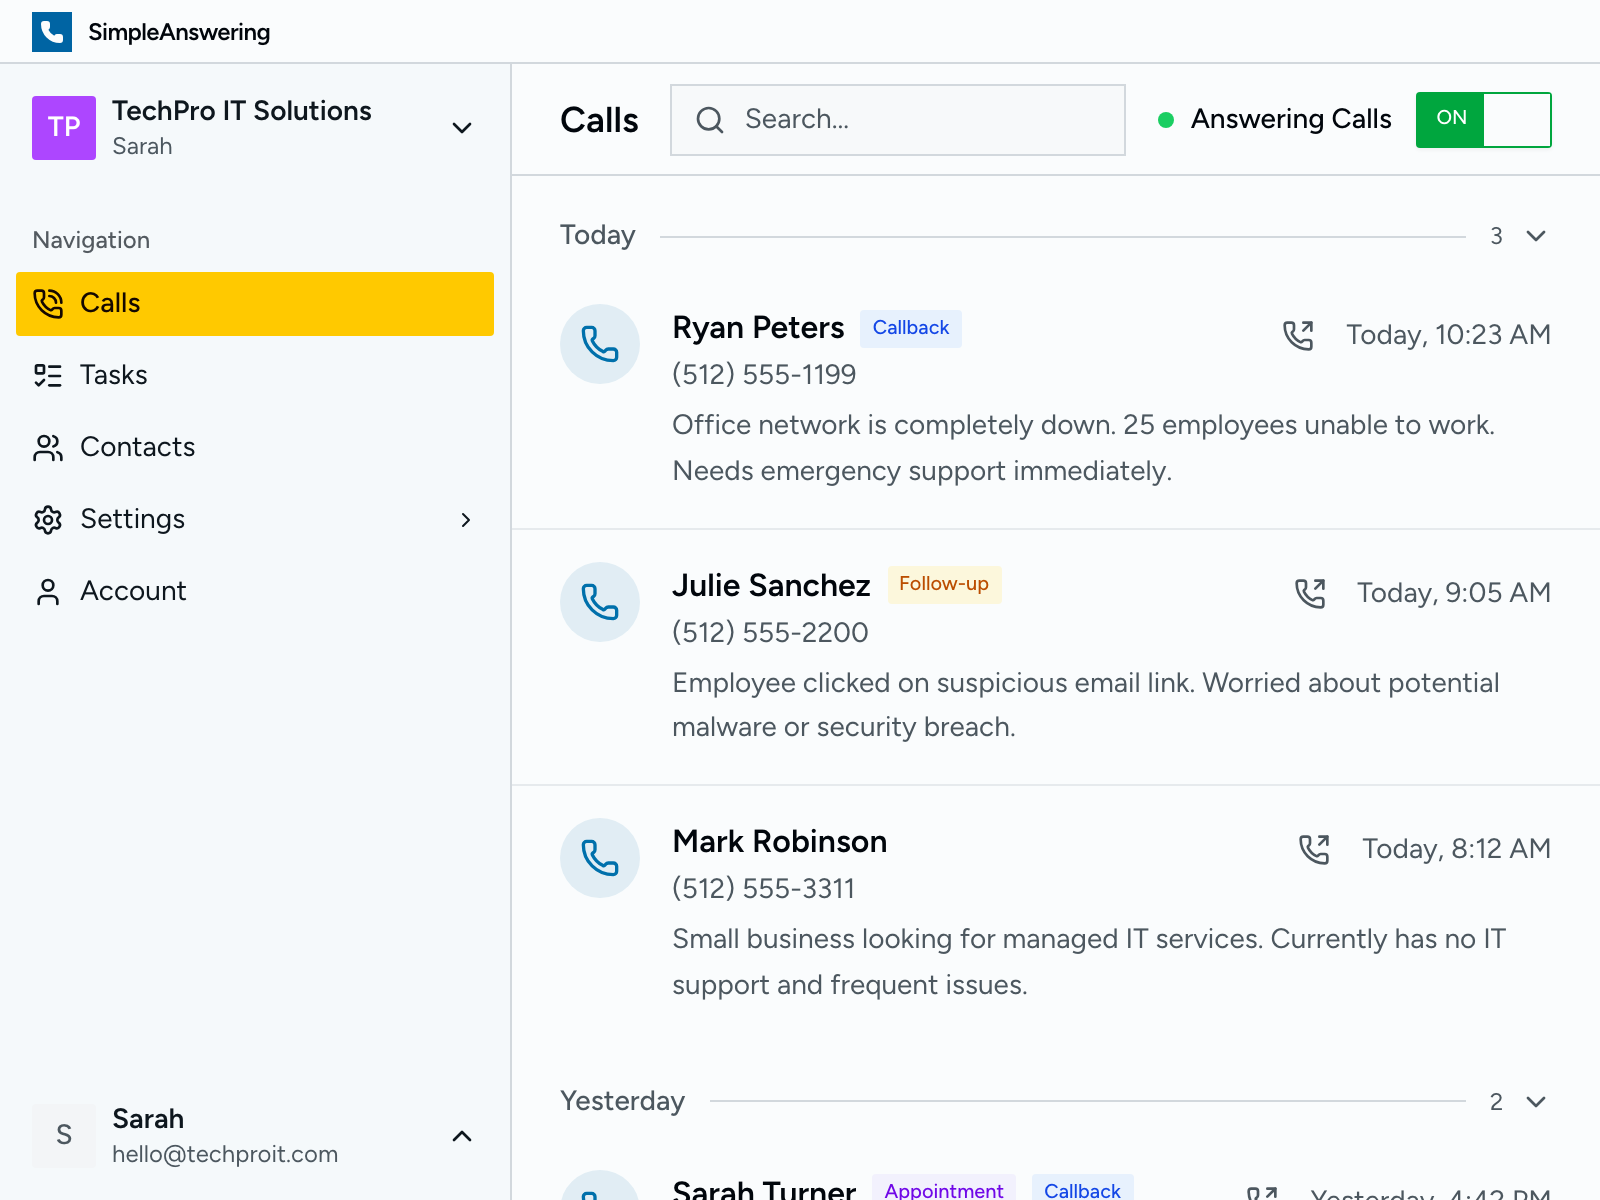Collapse Sarah's user panel chevron

pos(461,1136)
